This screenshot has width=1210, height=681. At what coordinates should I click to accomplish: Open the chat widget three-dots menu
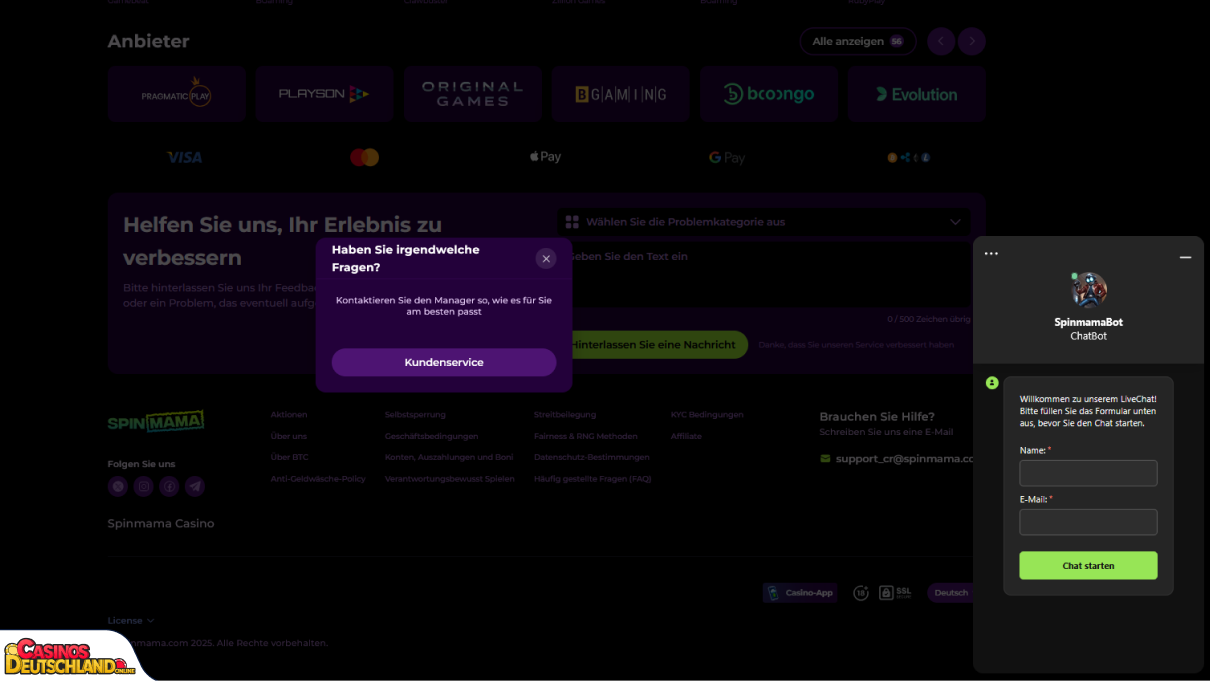pyautogui.click(x=991, y=254)
